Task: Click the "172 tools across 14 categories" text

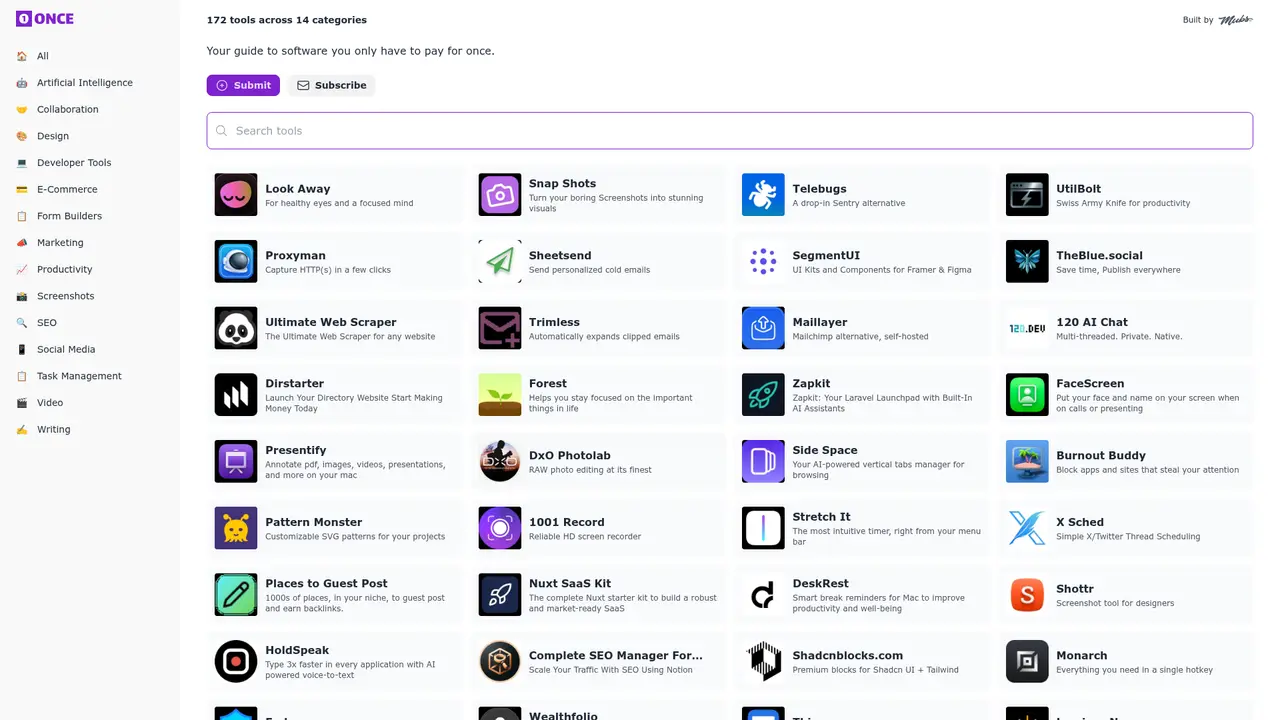Action: pyautogui.click(x=287, y=20)
